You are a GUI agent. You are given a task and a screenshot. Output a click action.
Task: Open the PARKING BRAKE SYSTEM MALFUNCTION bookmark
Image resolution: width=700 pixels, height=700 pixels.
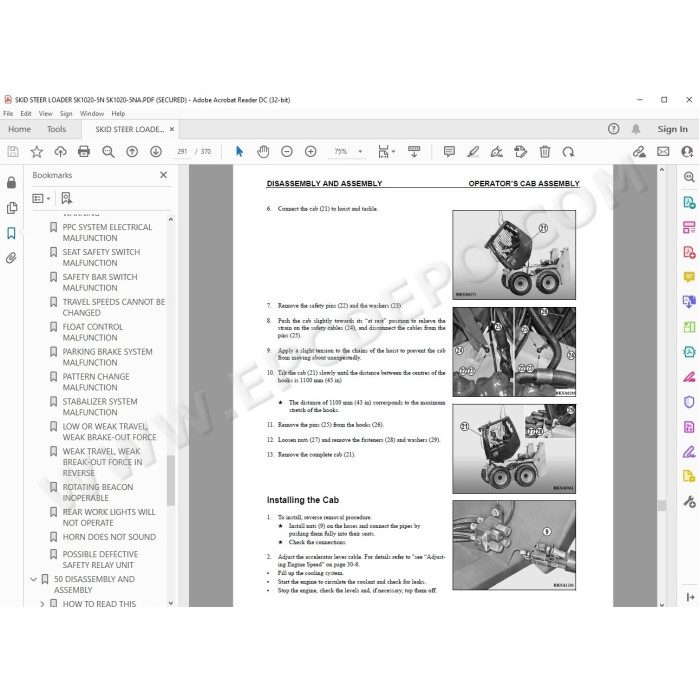coord(108,357)
